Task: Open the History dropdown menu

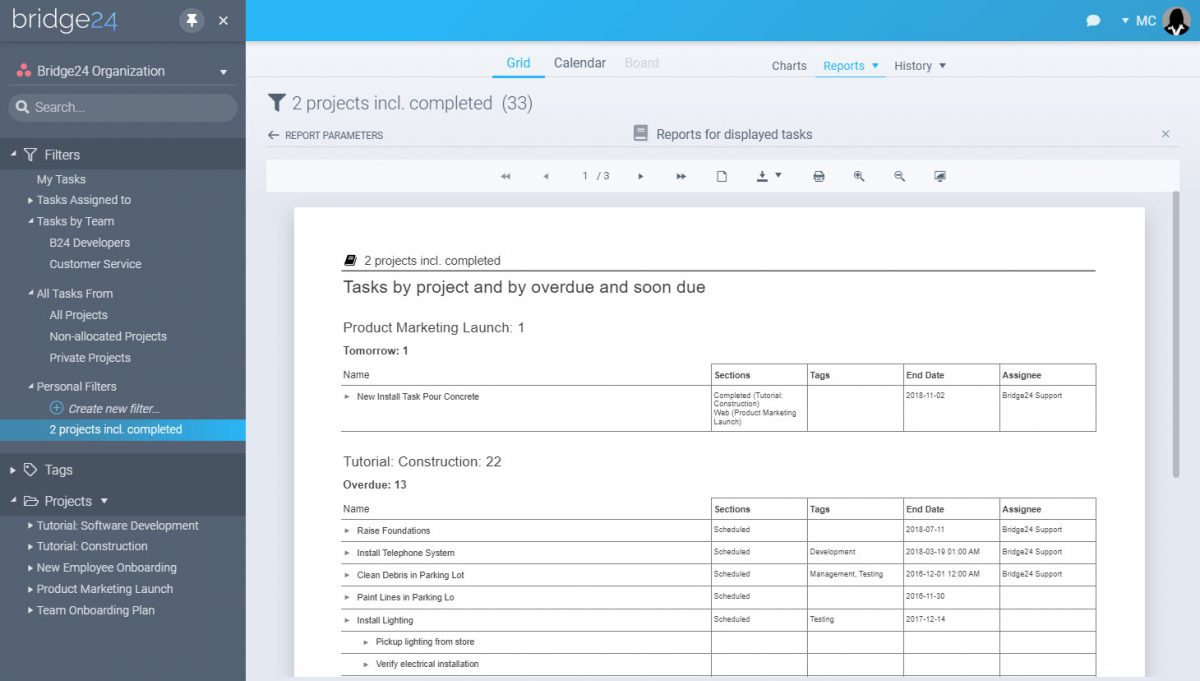Action: [920, 66]
